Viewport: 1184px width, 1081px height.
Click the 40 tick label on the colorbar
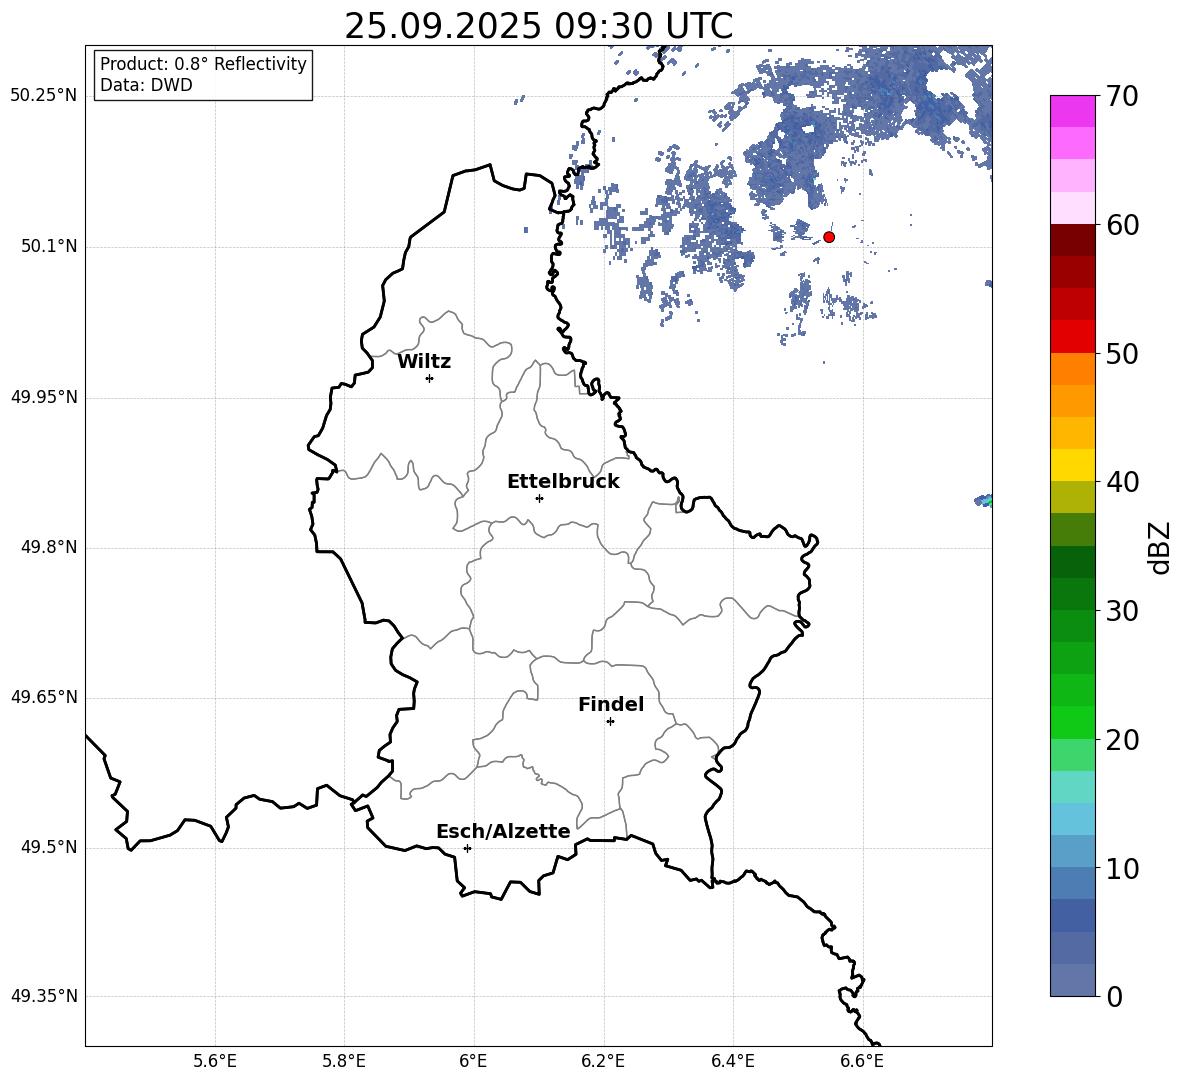click(1122, 482)
